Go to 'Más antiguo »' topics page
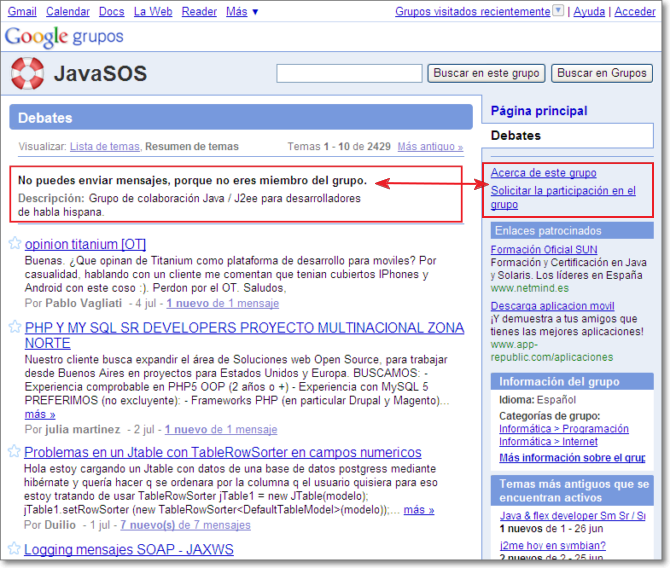Image resolution: width=670 pixels, height=568 pixels. [x=430, y=147]
